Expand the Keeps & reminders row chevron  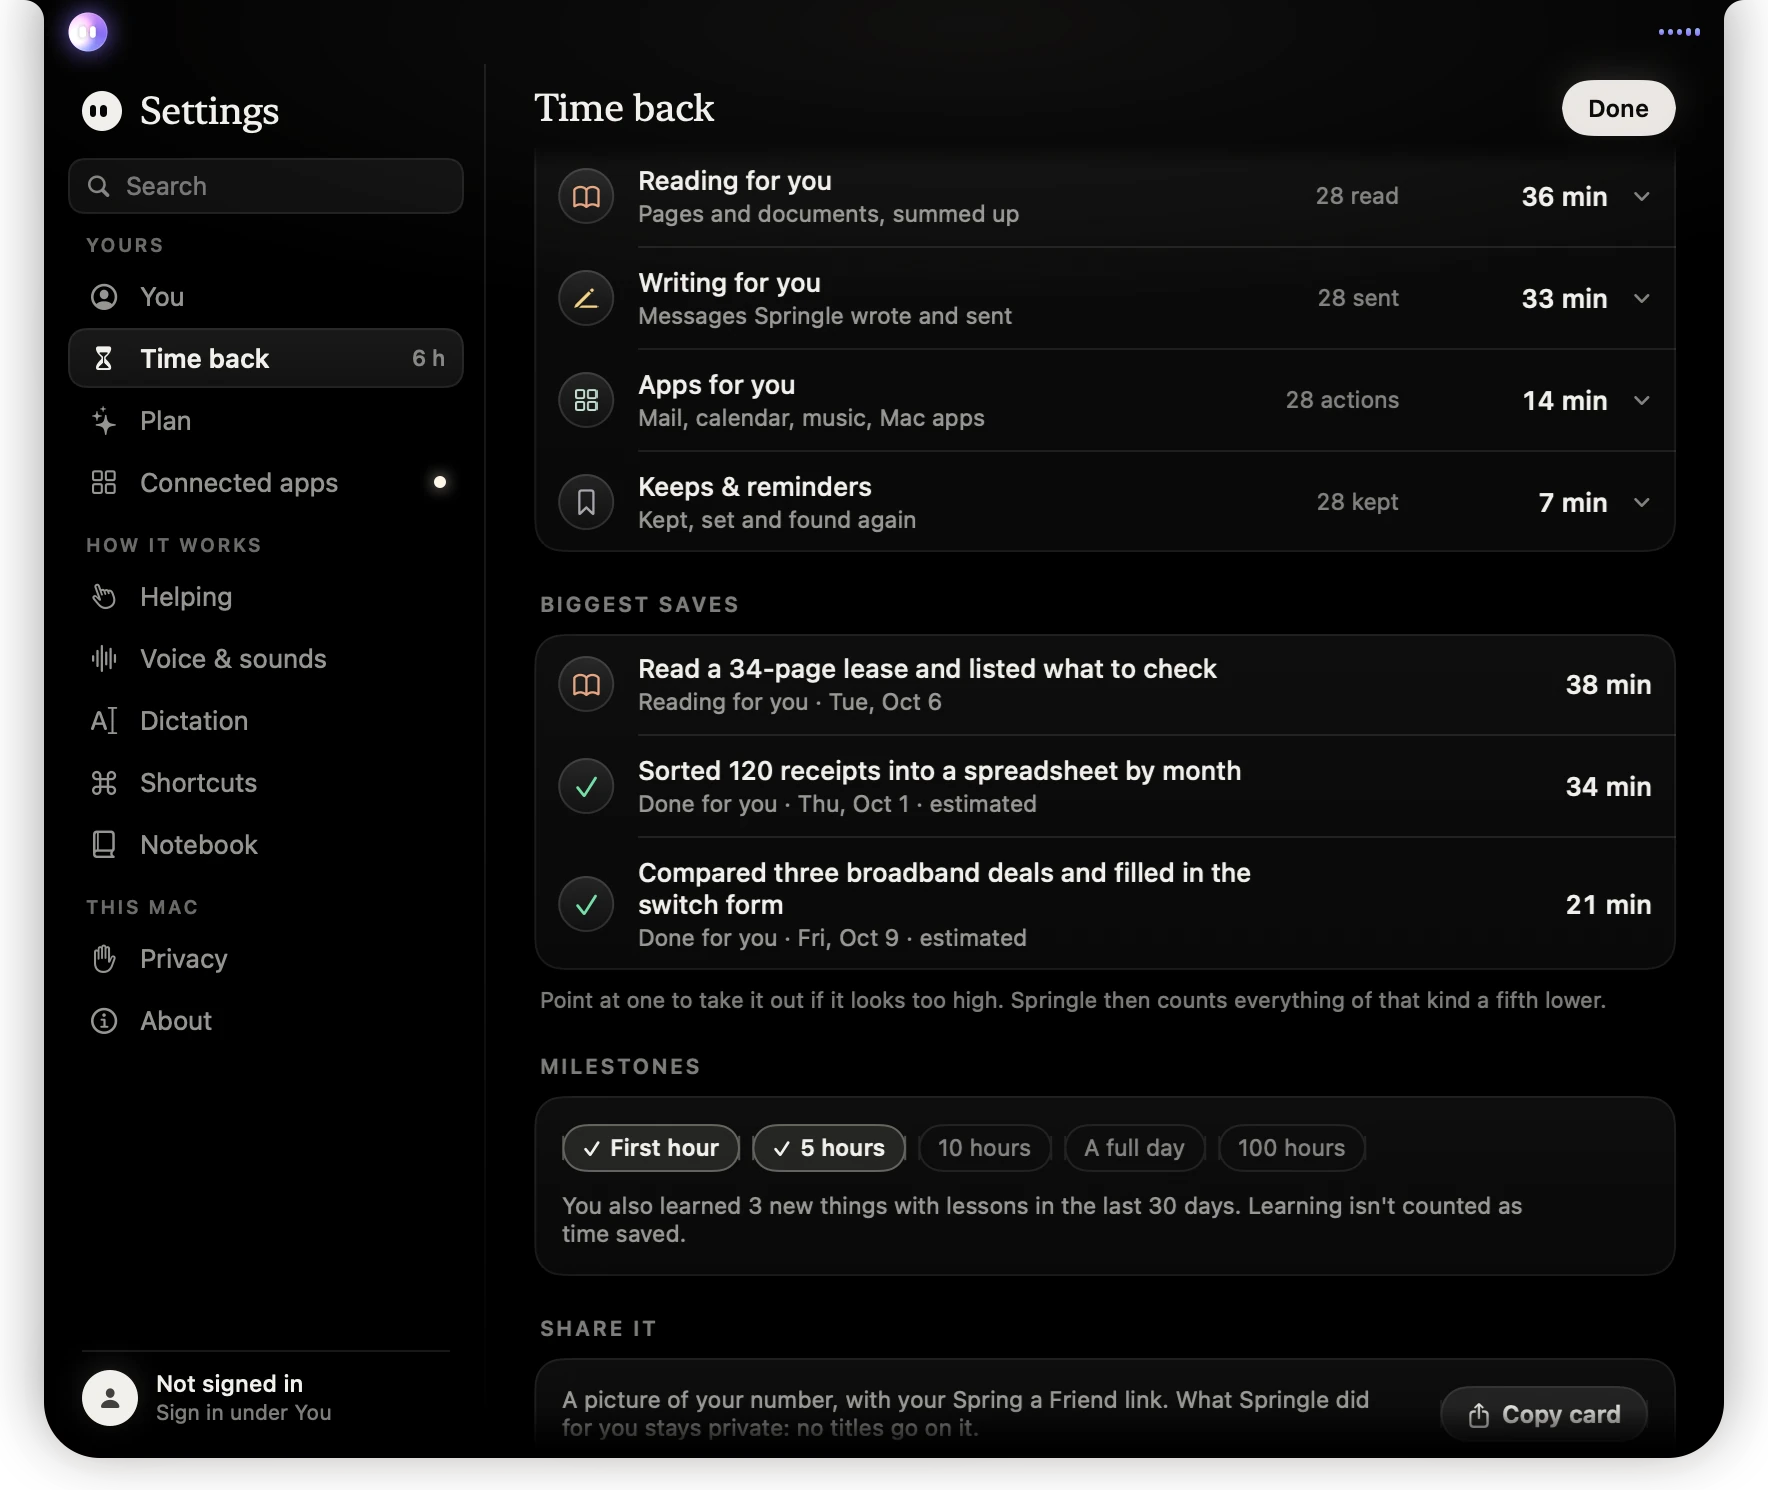tap(1641, 502)
